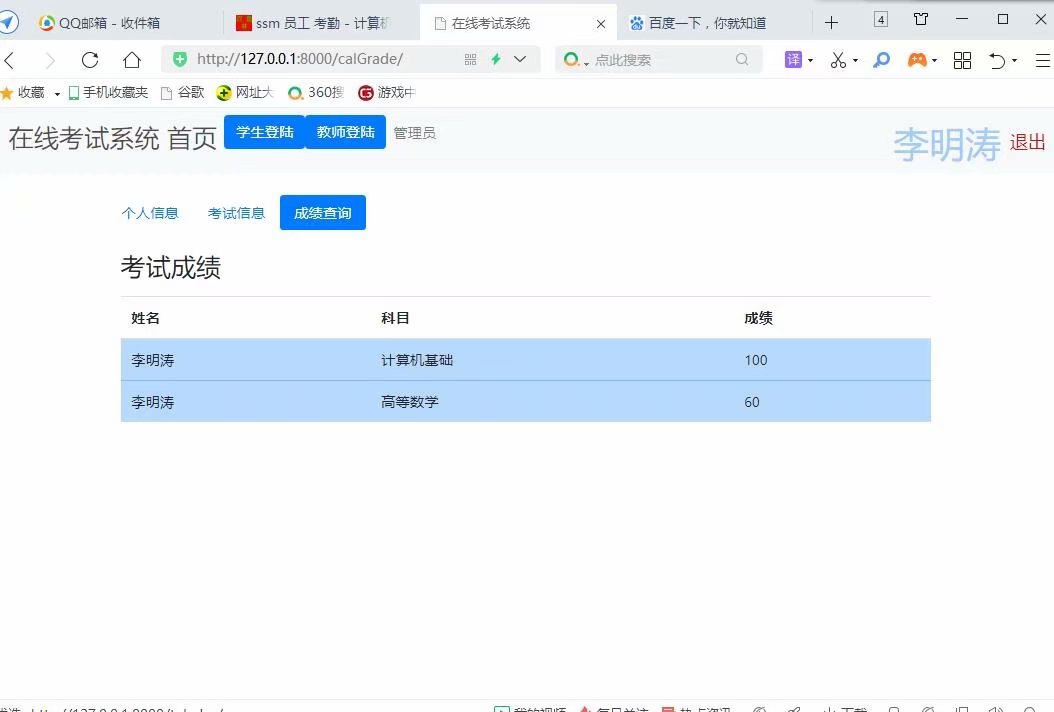Log out with the 退出 link

[1027, 143]
